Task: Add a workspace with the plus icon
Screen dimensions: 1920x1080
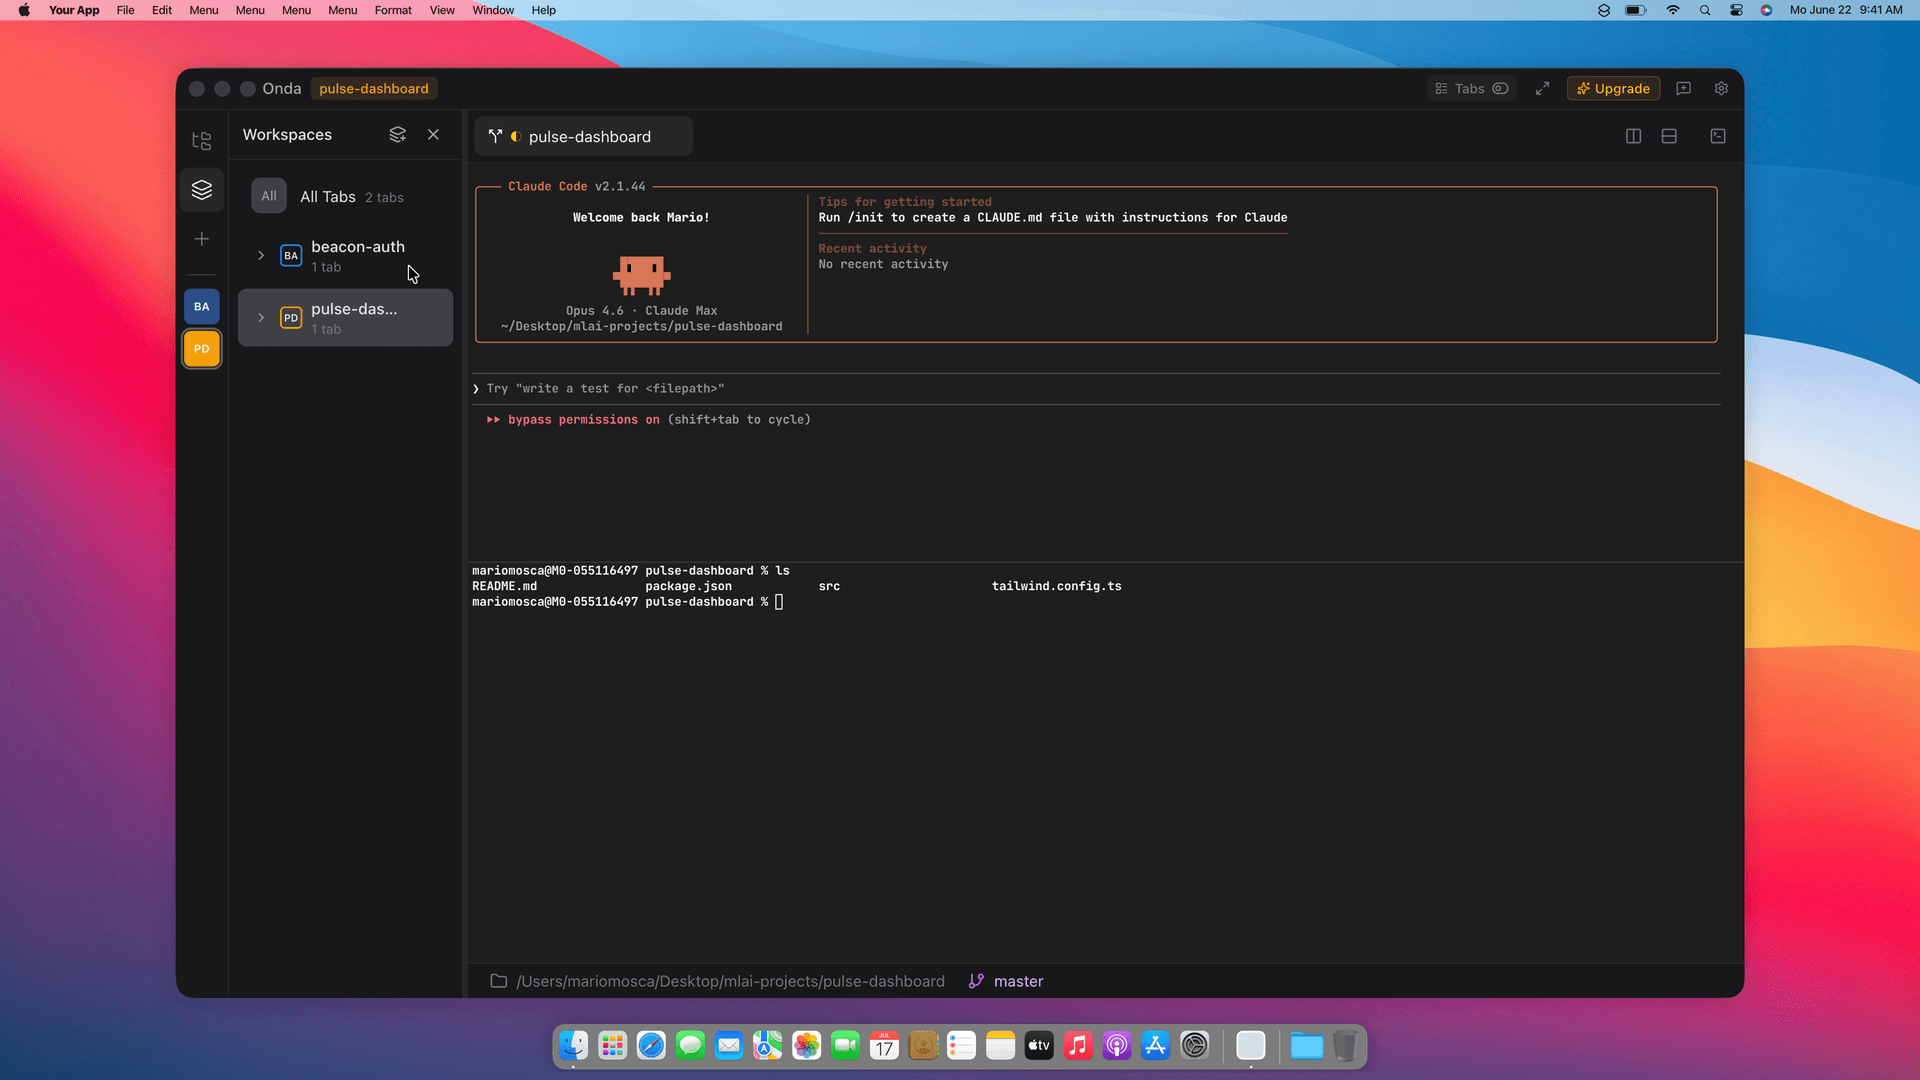Action: [201, 238]
